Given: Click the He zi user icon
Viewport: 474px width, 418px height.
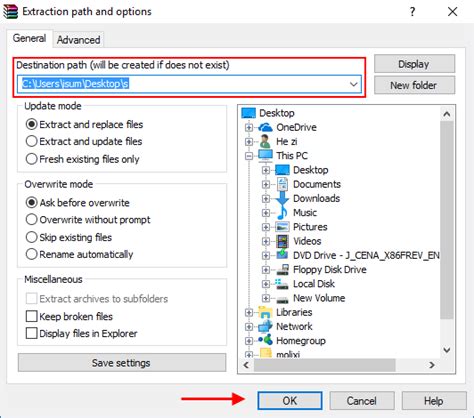Looking at the screenshot, I should tap(265, 142).
